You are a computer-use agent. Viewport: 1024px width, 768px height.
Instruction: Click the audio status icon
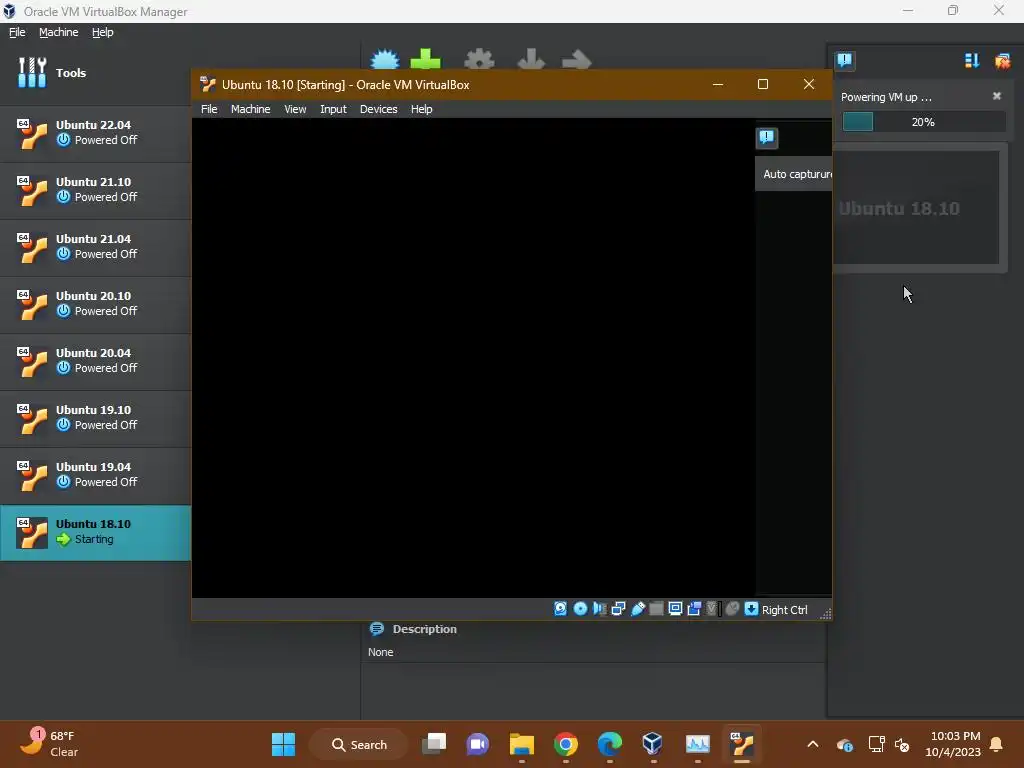pos(599,609)
